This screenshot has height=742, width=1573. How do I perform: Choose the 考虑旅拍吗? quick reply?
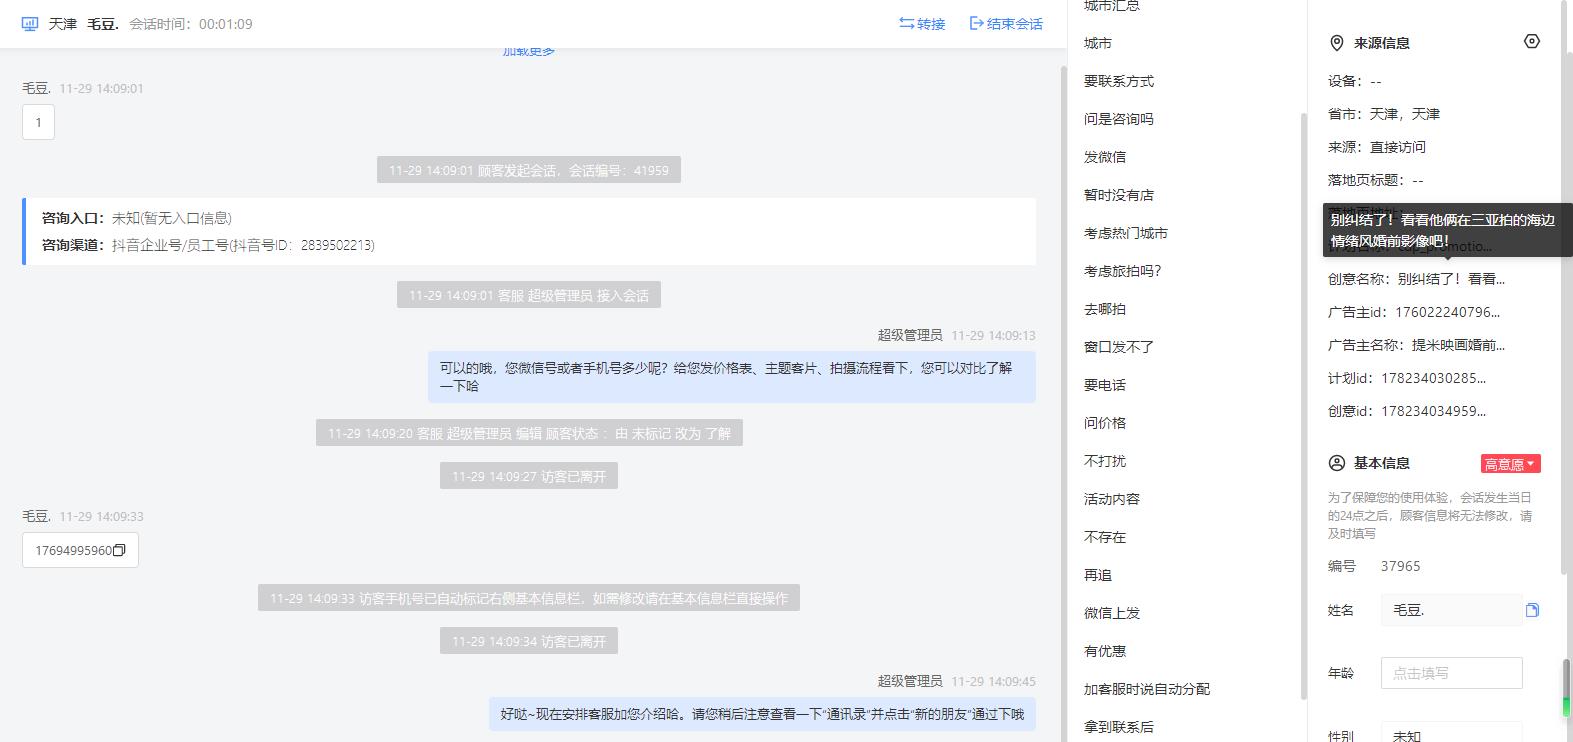(1123, 271)
